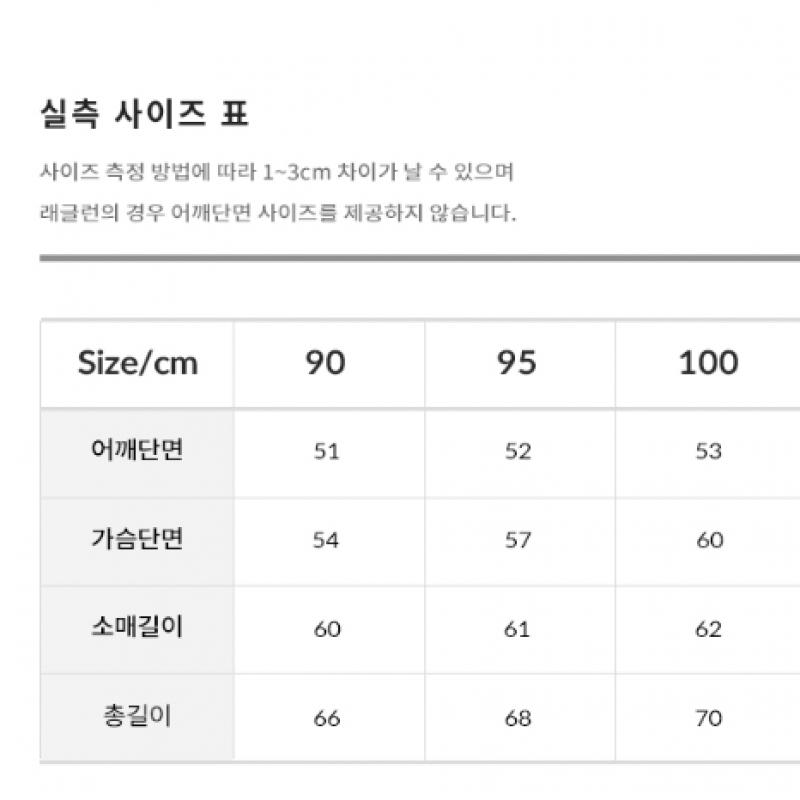Click sleeve length 62 for size 100

coord(708,629)
